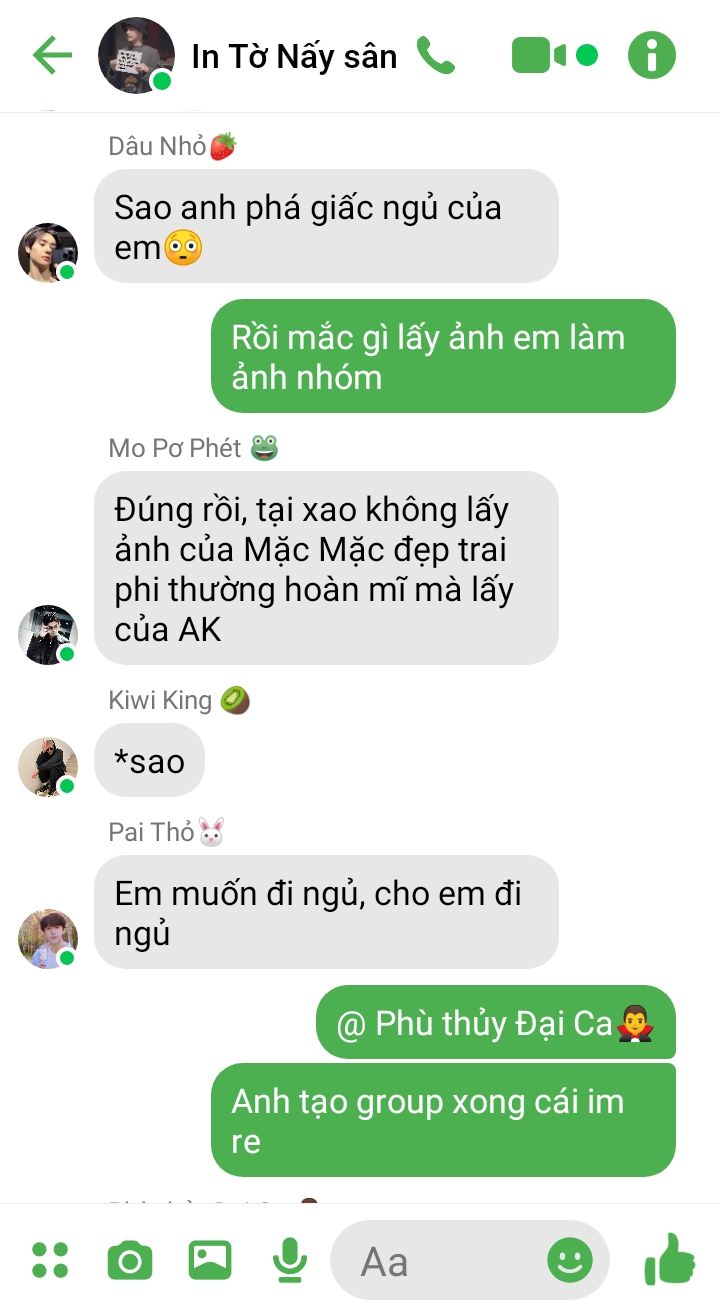Send a thumbs-up like

tap(669, 1259)
